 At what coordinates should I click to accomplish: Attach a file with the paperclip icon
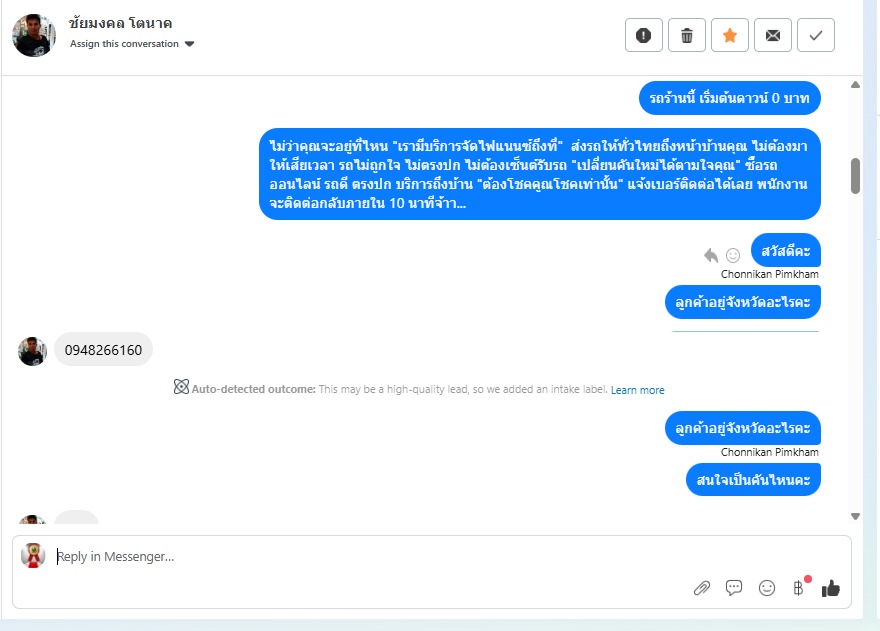click(701, 588)
